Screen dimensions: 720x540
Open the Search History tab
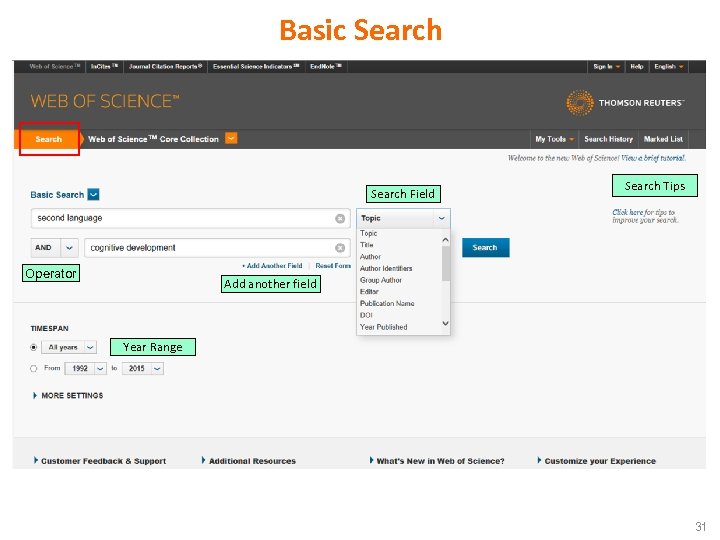tap(608, 139)
